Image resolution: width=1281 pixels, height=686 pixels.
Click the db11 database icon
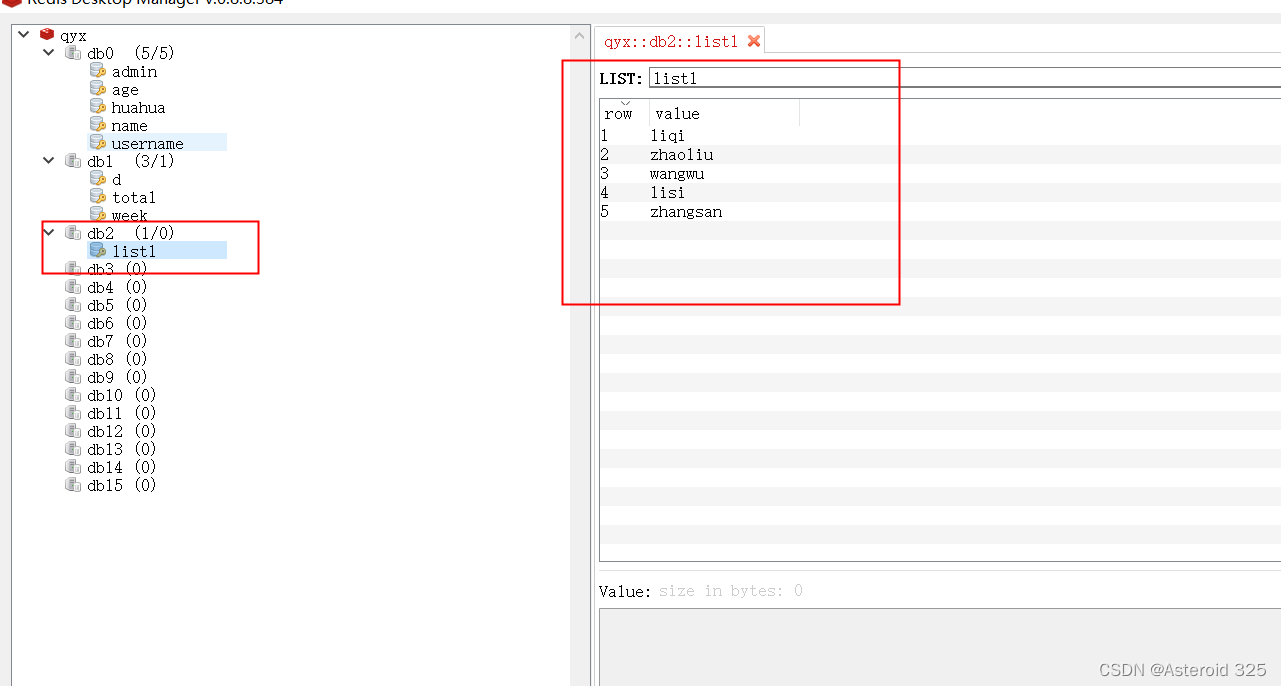pyautogui.click(x=73, y=413)
